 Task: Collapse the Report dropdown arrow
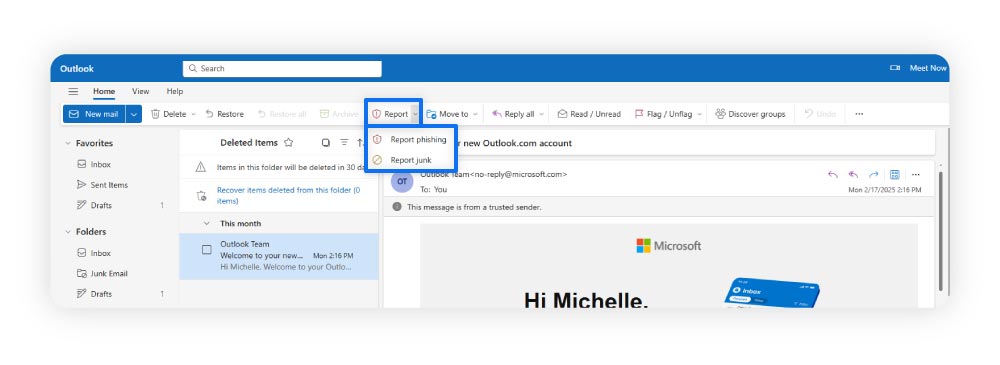coord(415,114)
